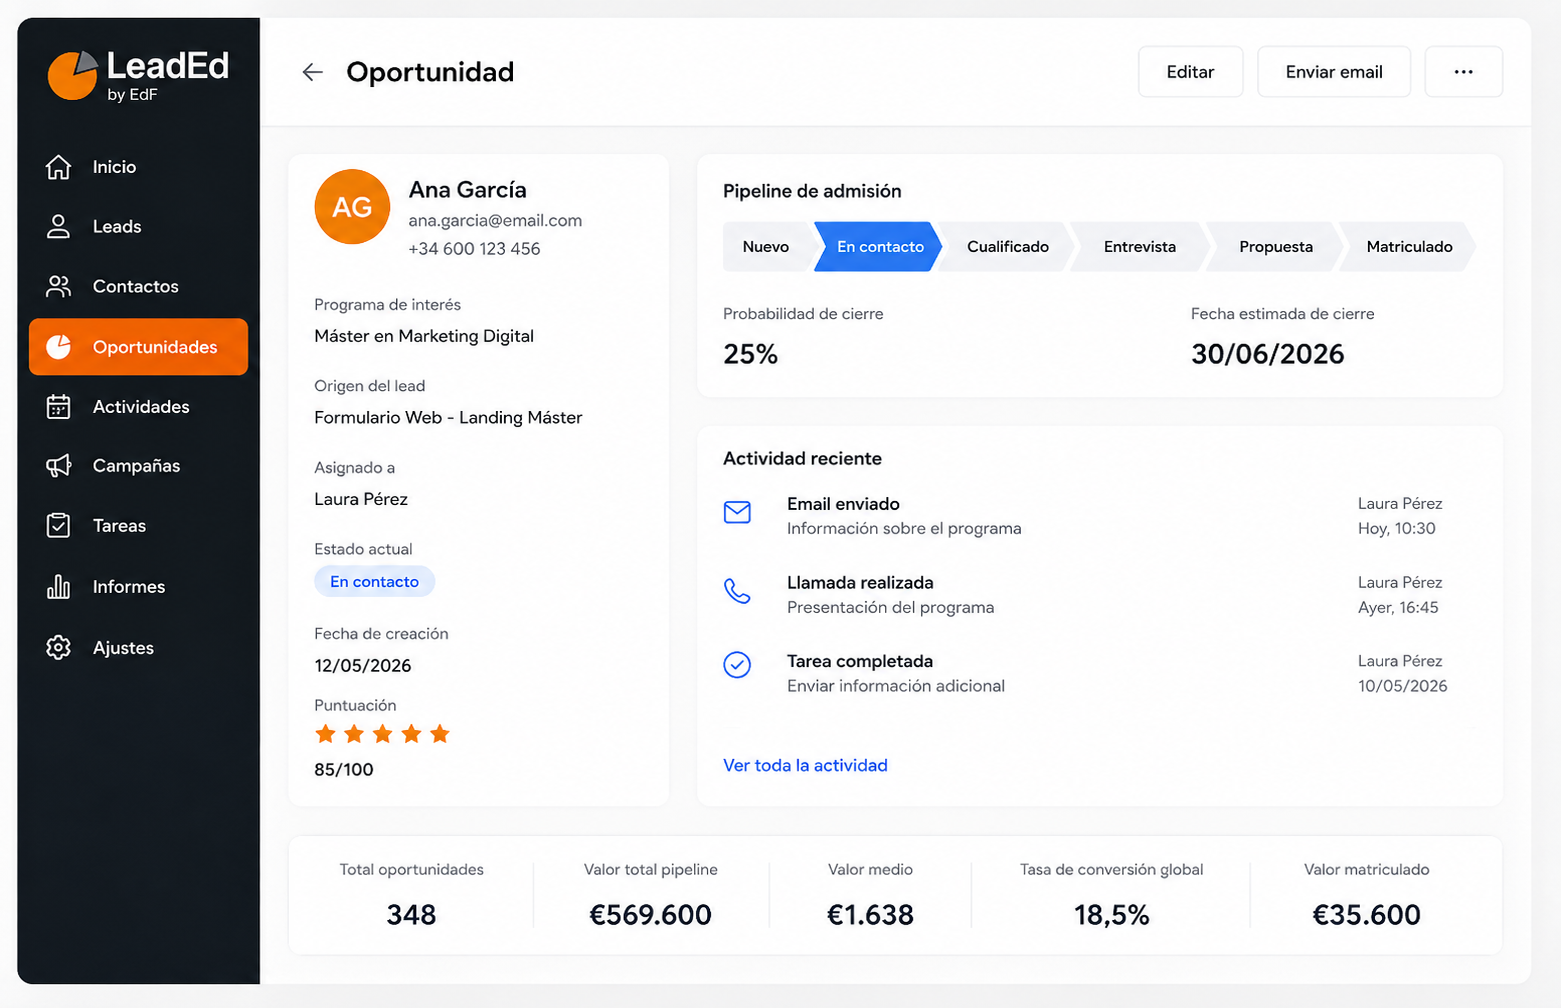Image resolution: width=1561 pixels, height=1008 pixels.
Task: Click the Tareas clipboard icon
Action: click(x=59, y=526)
